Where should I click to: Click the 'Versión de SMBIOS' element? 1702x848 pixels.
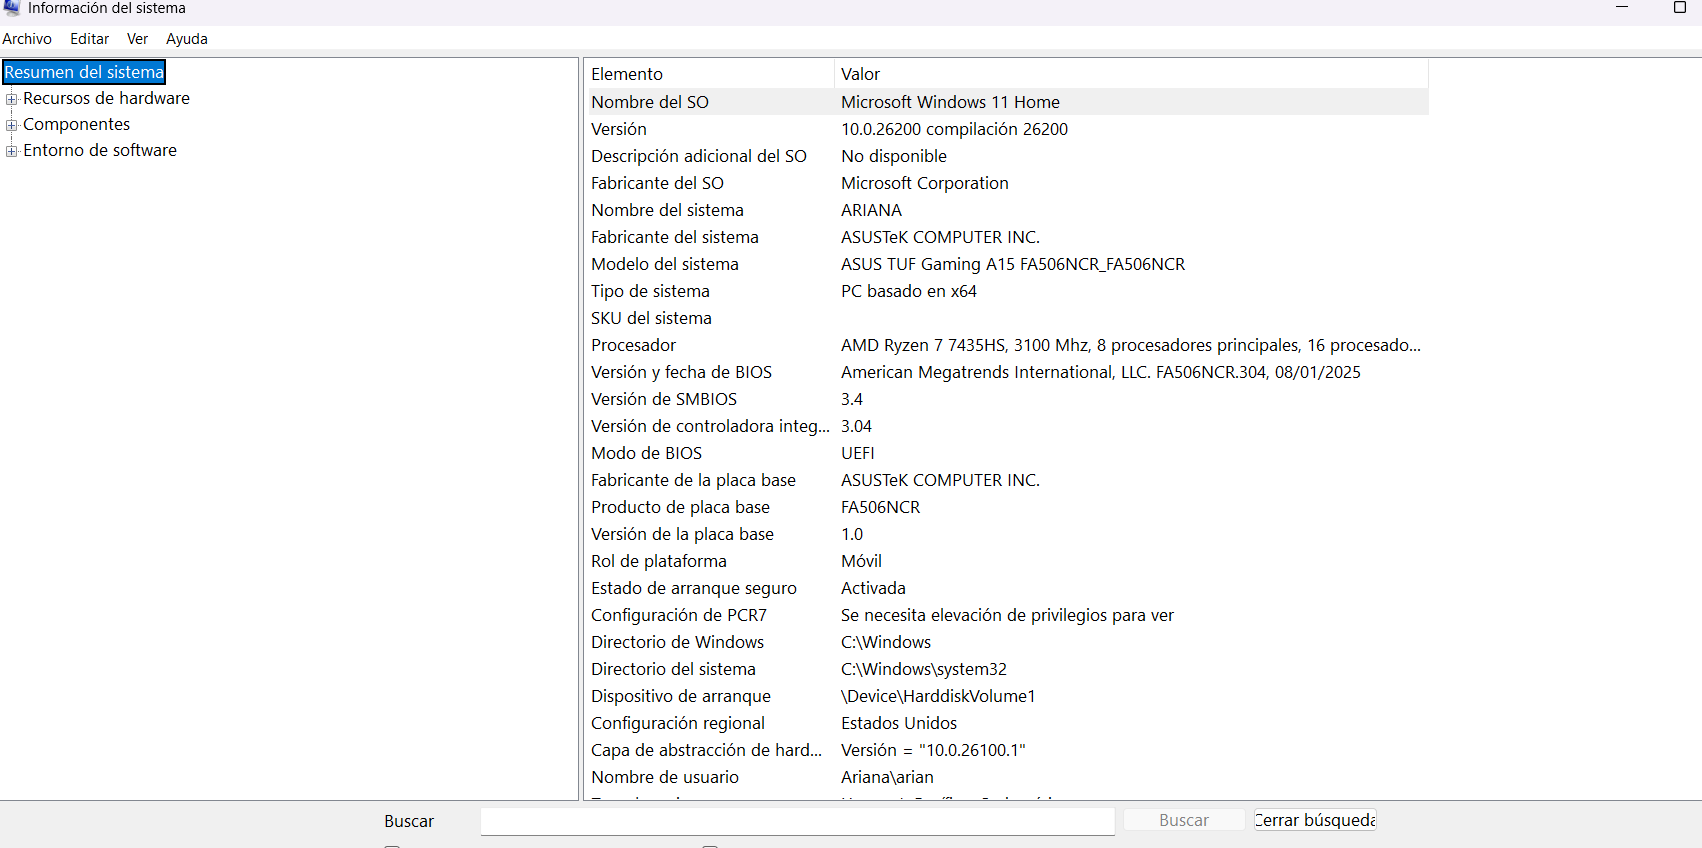click(664, 399)
